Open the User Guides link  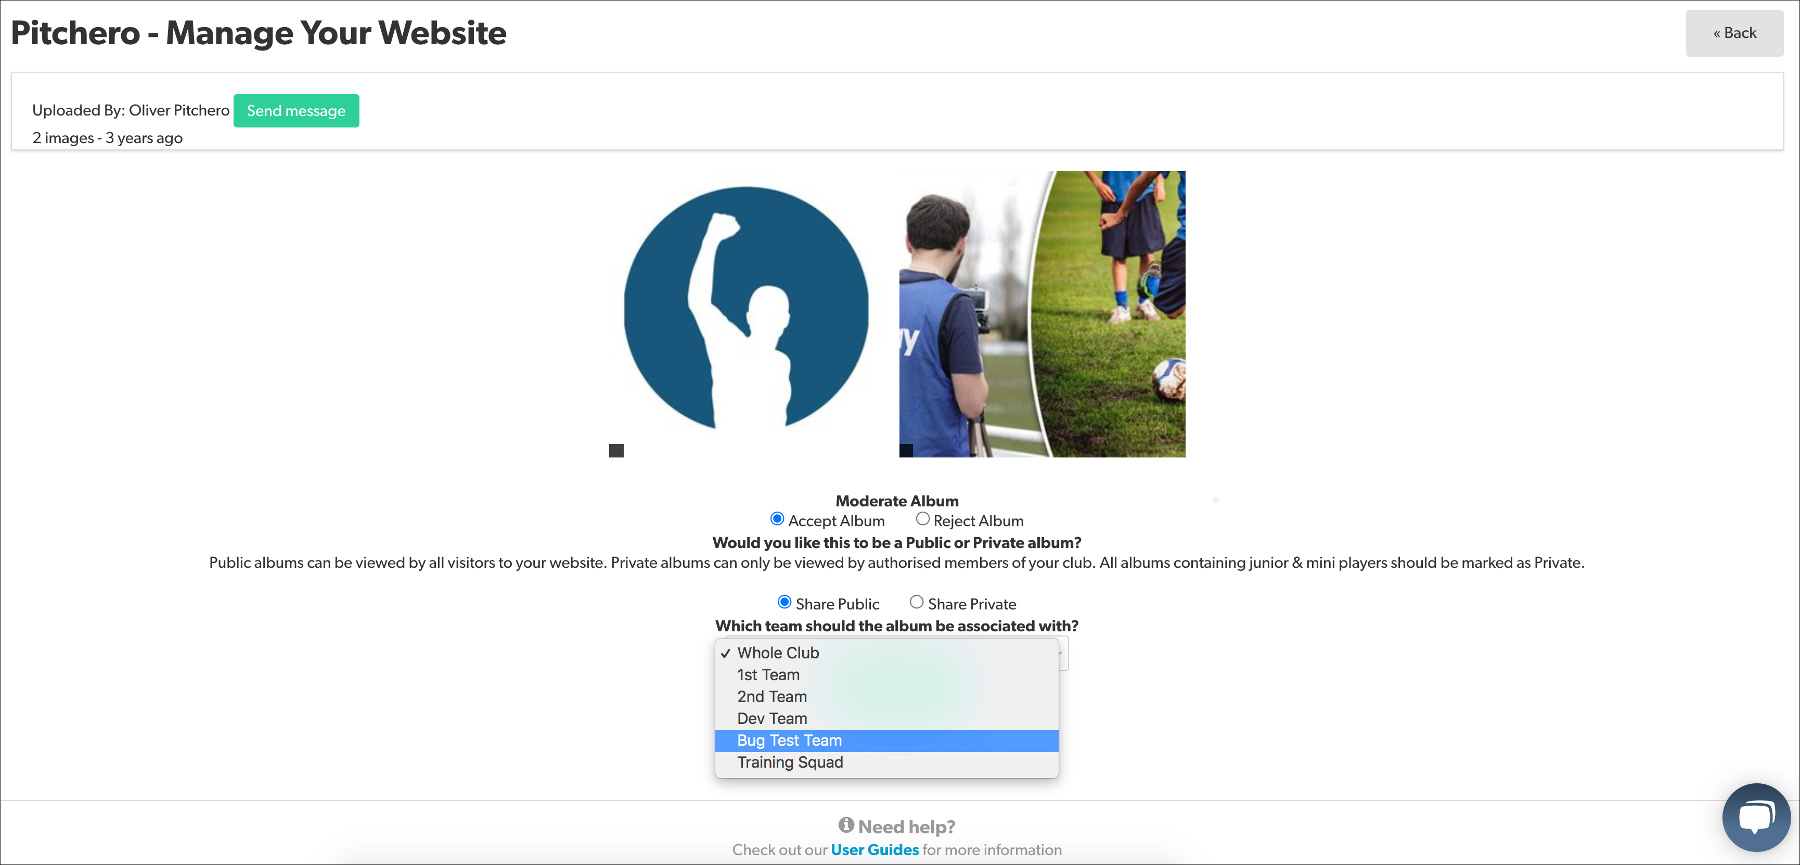point(875,850)
